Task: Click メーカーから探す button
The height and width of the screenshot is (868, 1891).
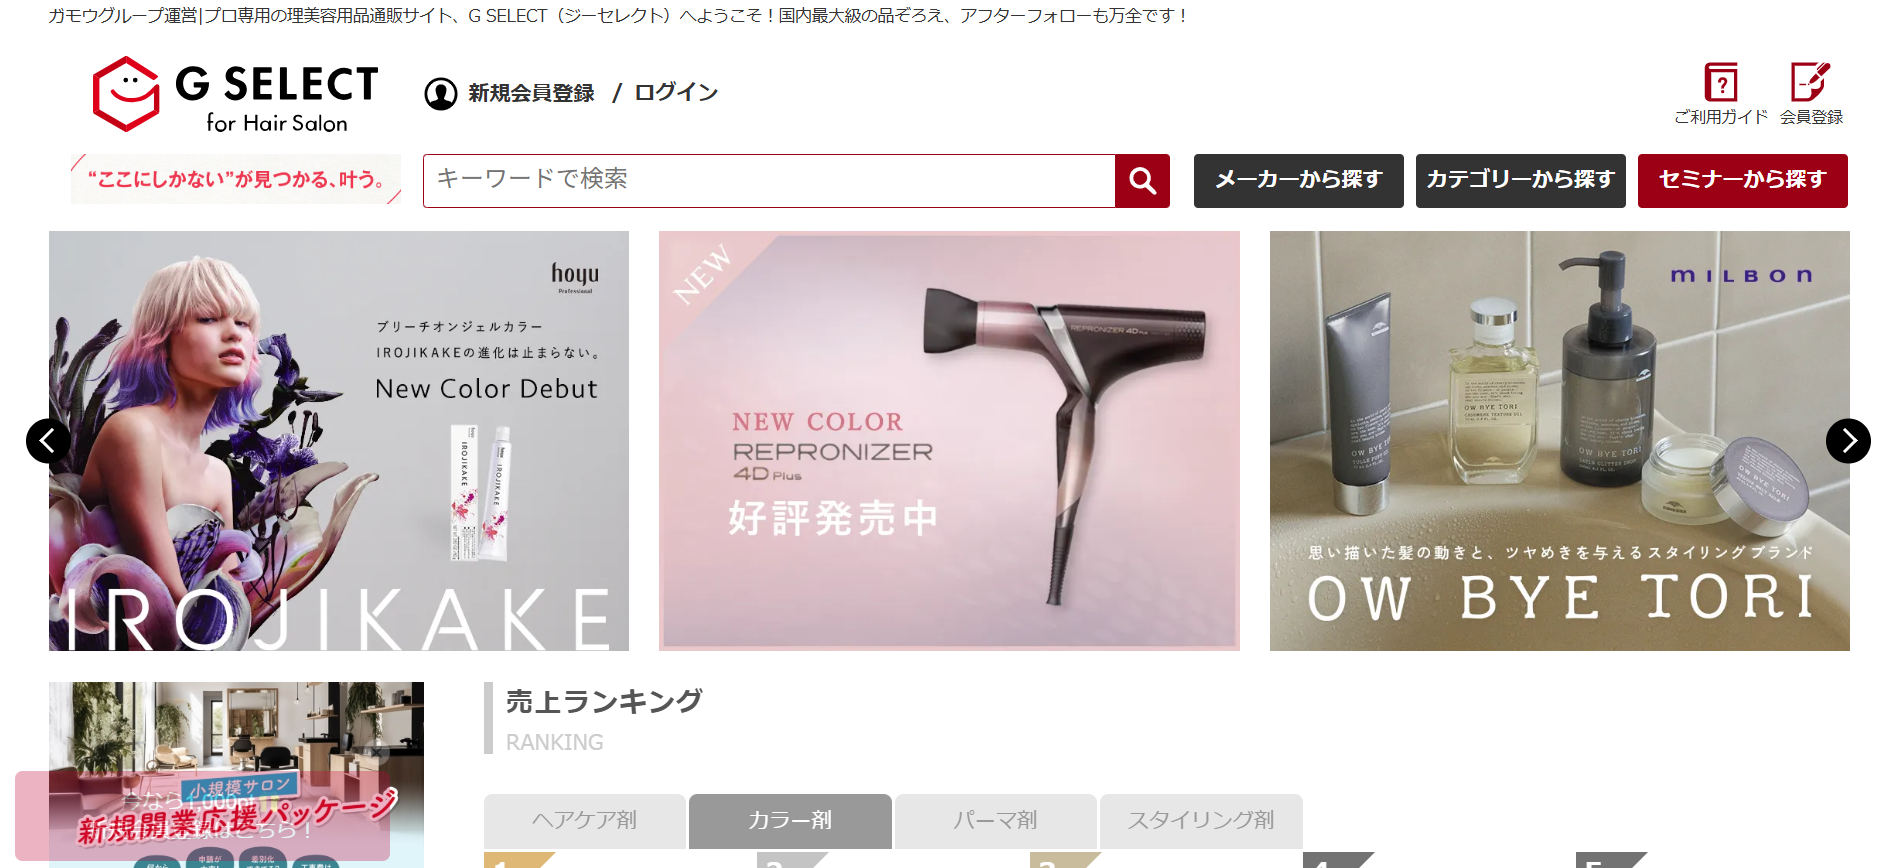Action: click(x=1299, y=181)
